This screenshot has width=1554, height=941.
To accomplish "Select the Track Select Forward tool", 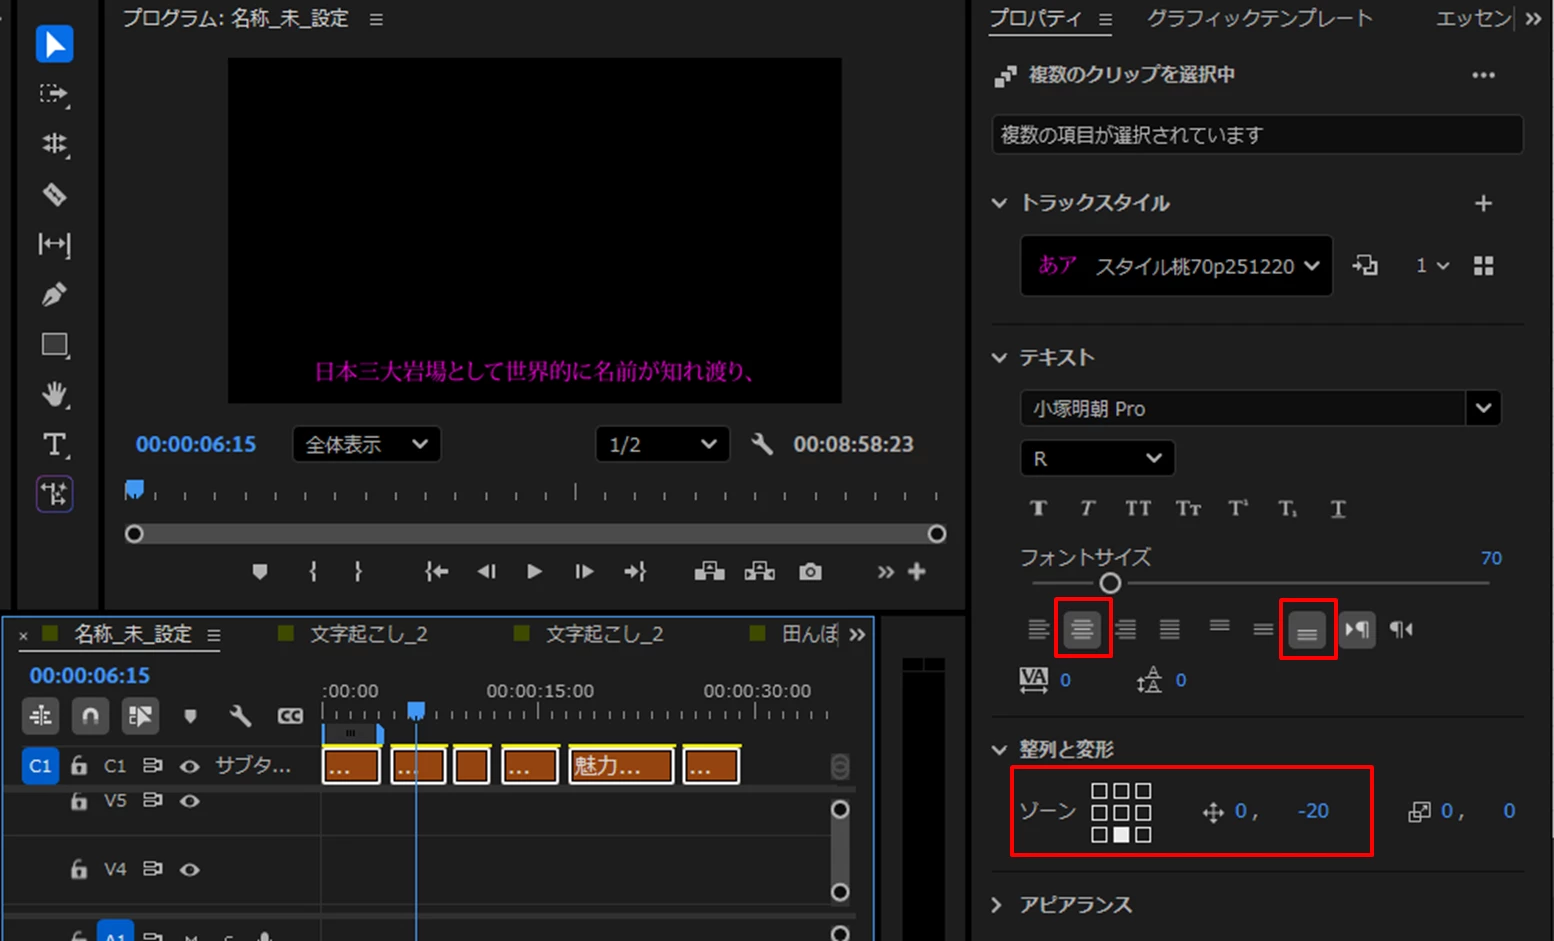I will (54, 94).
